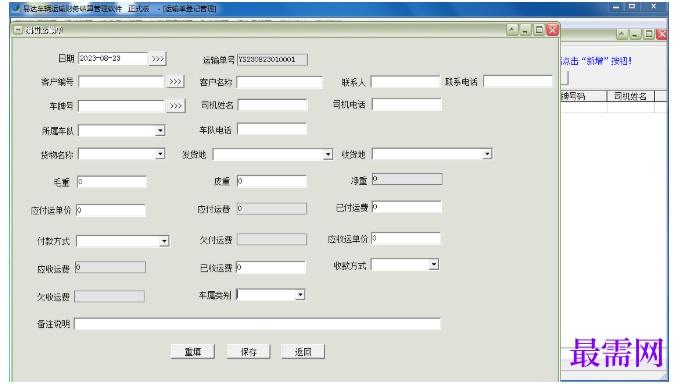Click the 联系人 input field
This screenshot has height=384, width=682.
click(405, 81)
